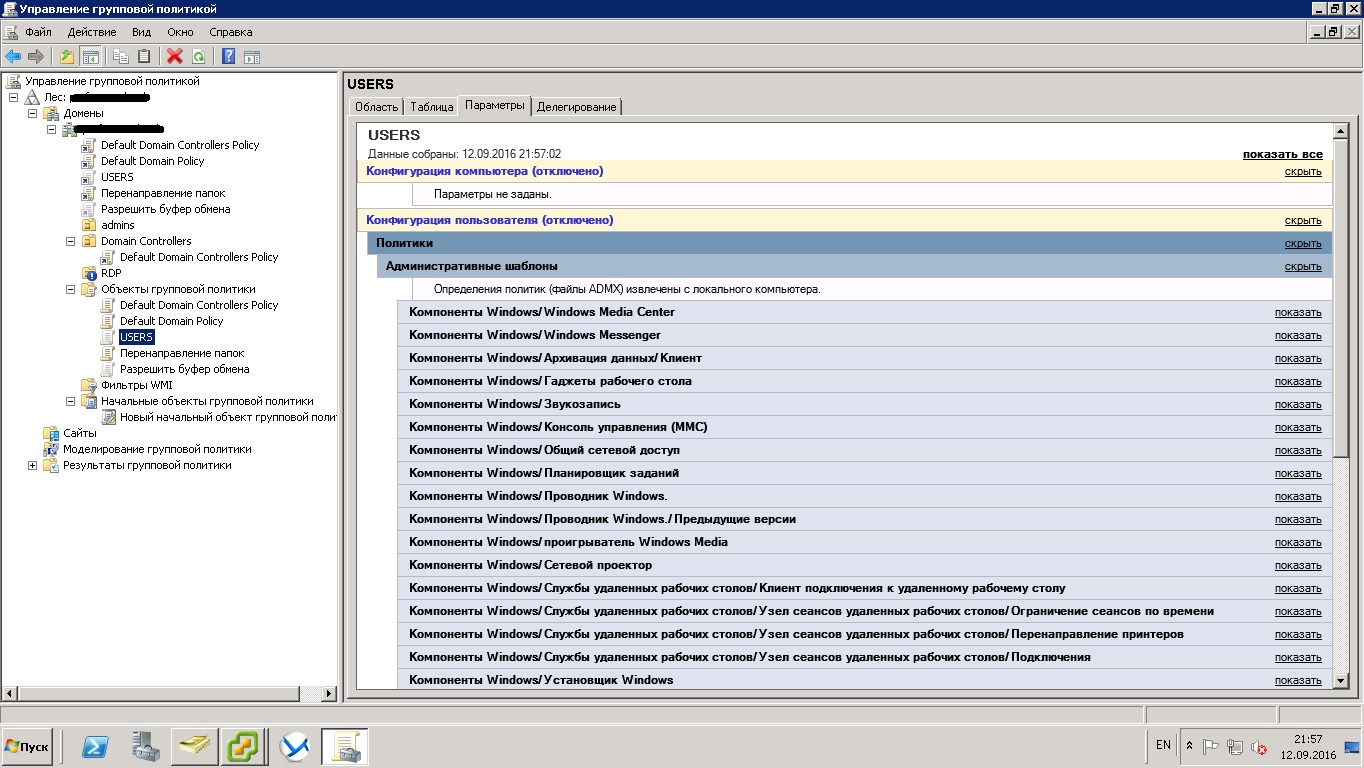Show Windows Messenger component settings
Viewport: 1364px width, 768px height.
(x=1298, y=335)
